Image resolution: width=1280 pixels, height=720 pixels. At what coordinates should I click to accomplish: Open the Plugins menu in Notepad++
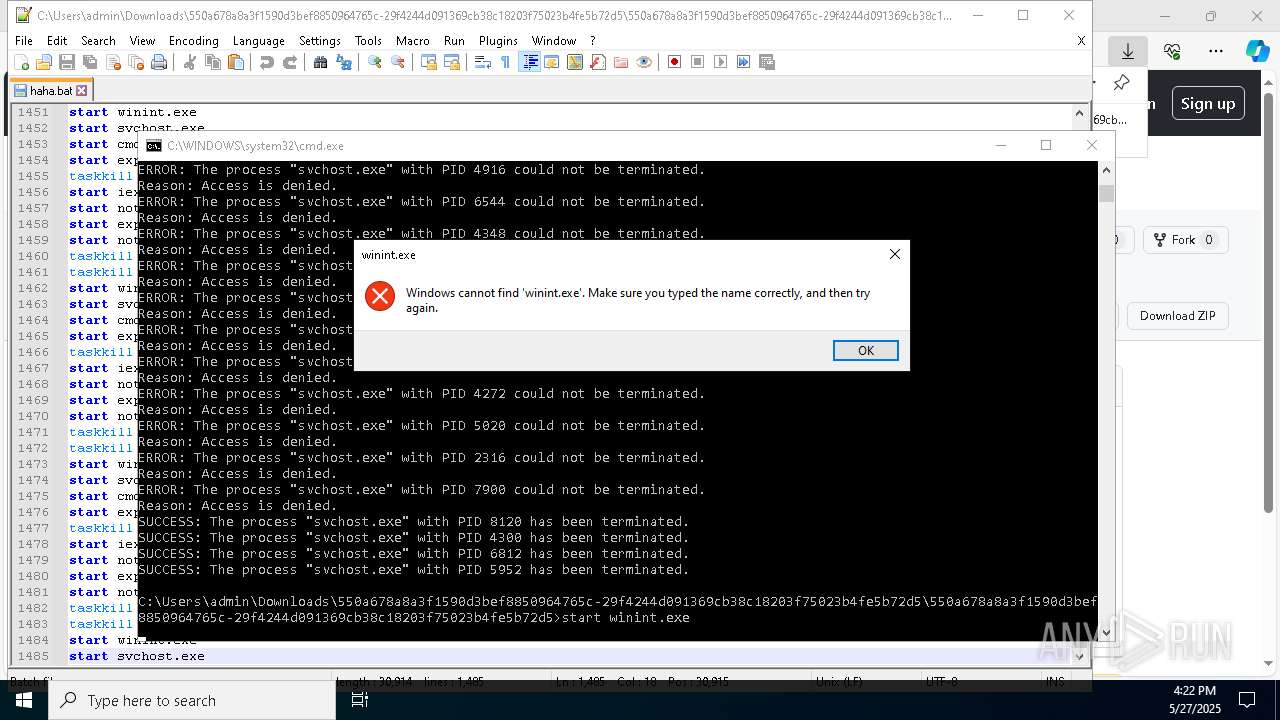(498, 40)
